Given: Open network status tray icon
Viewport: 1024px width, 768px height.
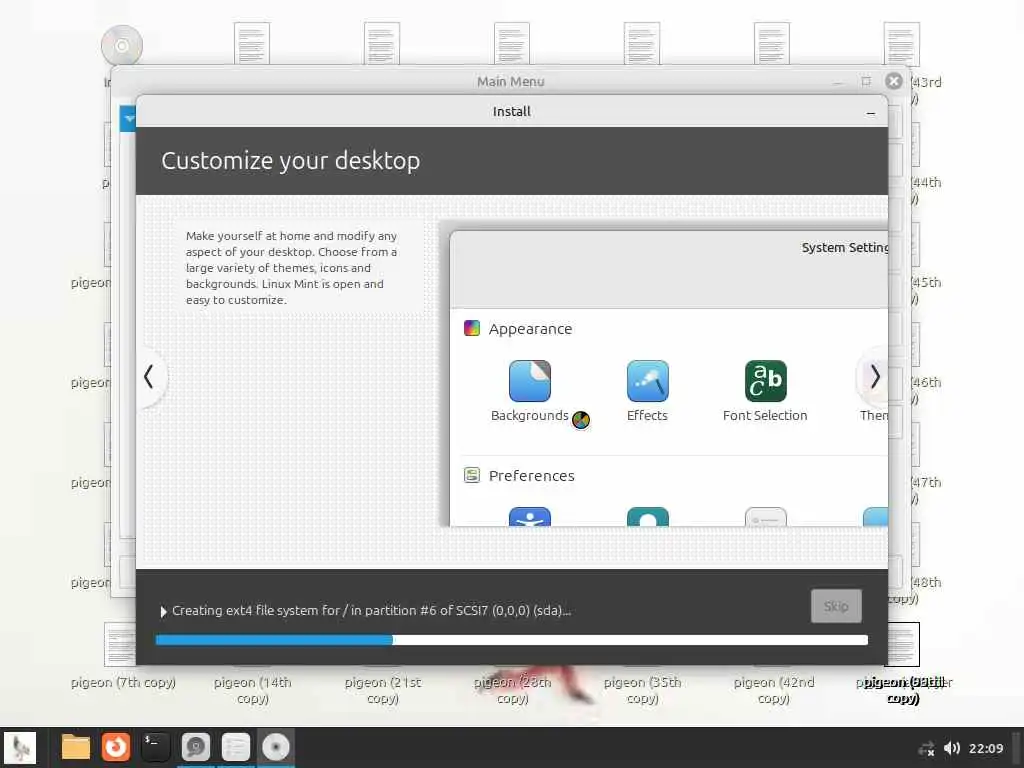Looking at the screenshot, I should pyautogui.click(x=926, y=748).
